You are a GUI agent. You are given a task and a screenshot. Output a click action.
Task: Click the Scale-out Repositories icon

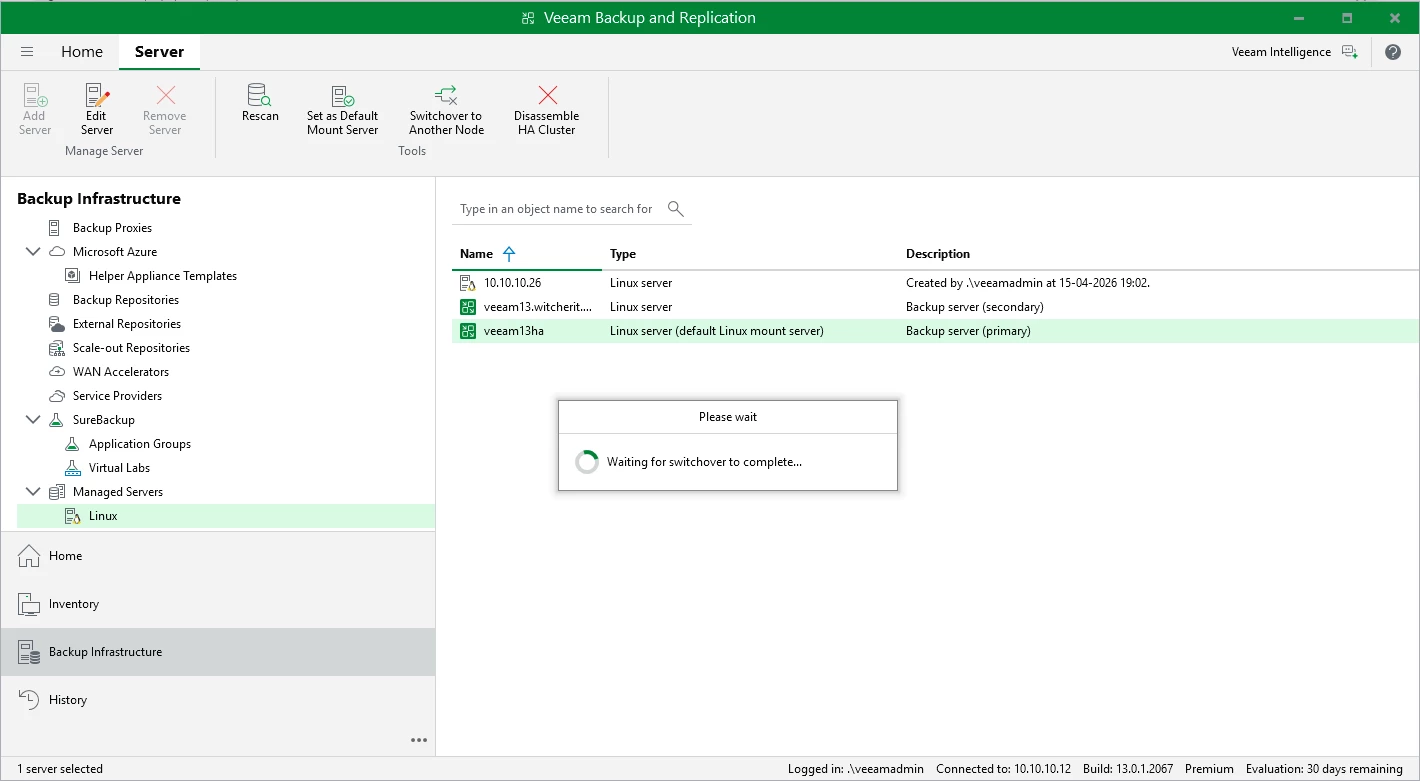coord(56,348)
